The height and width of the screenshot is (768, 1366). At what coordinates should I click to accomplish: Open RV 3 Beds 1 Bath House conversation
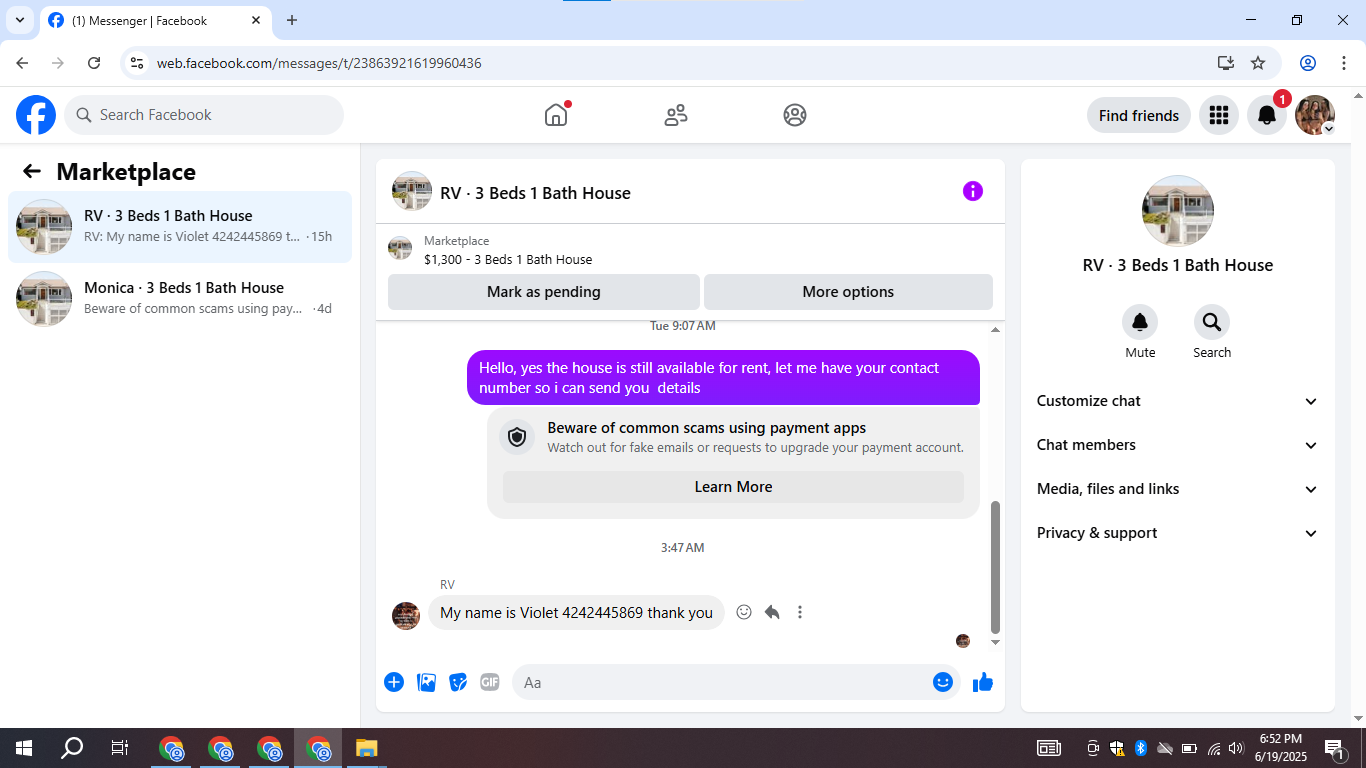point(180,227)
